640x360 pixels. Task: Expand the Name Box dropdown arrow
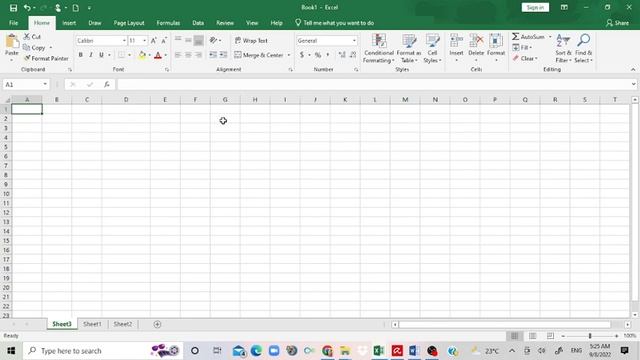45,84
